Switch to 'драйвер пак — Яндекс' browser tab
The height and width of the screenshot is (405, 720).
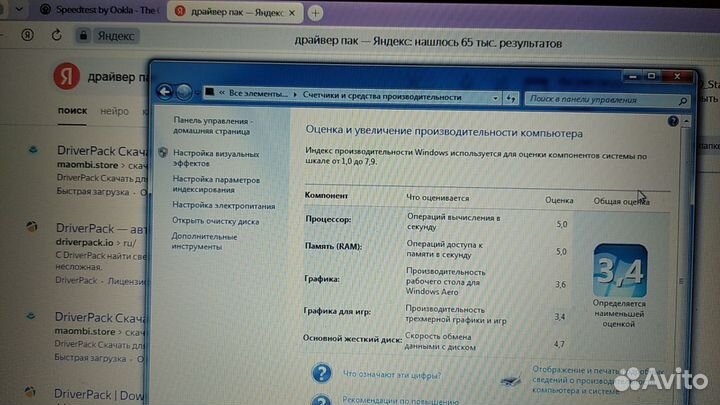pyautogui.click(x=235, y=12)
